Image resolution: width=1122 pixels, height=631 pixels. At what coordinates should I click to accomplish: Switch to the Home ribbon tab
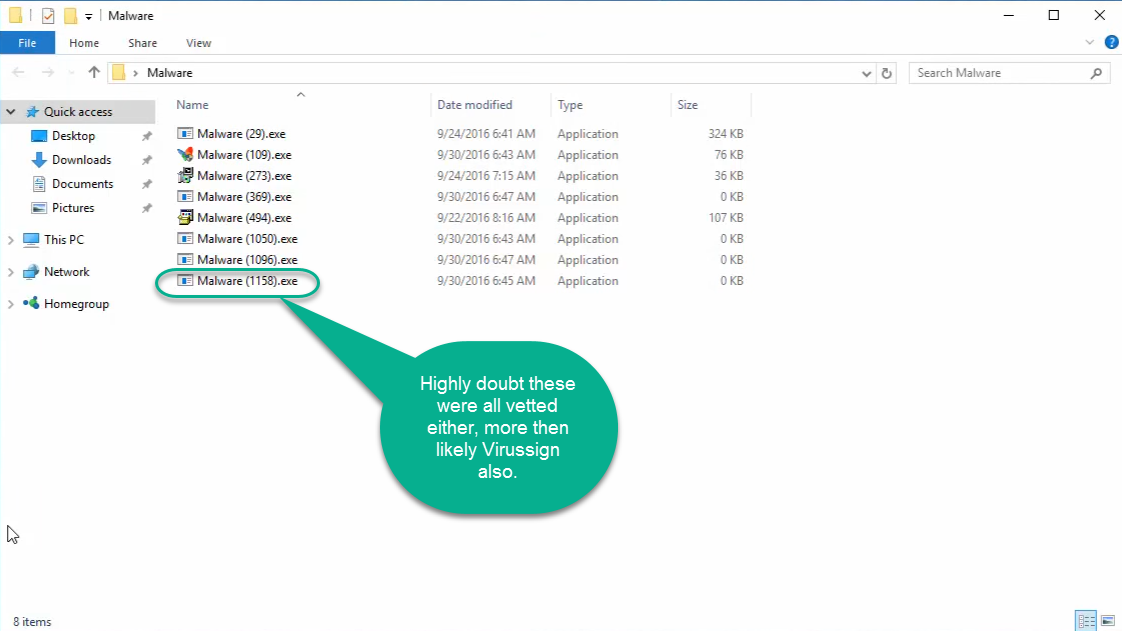[84, 43]
